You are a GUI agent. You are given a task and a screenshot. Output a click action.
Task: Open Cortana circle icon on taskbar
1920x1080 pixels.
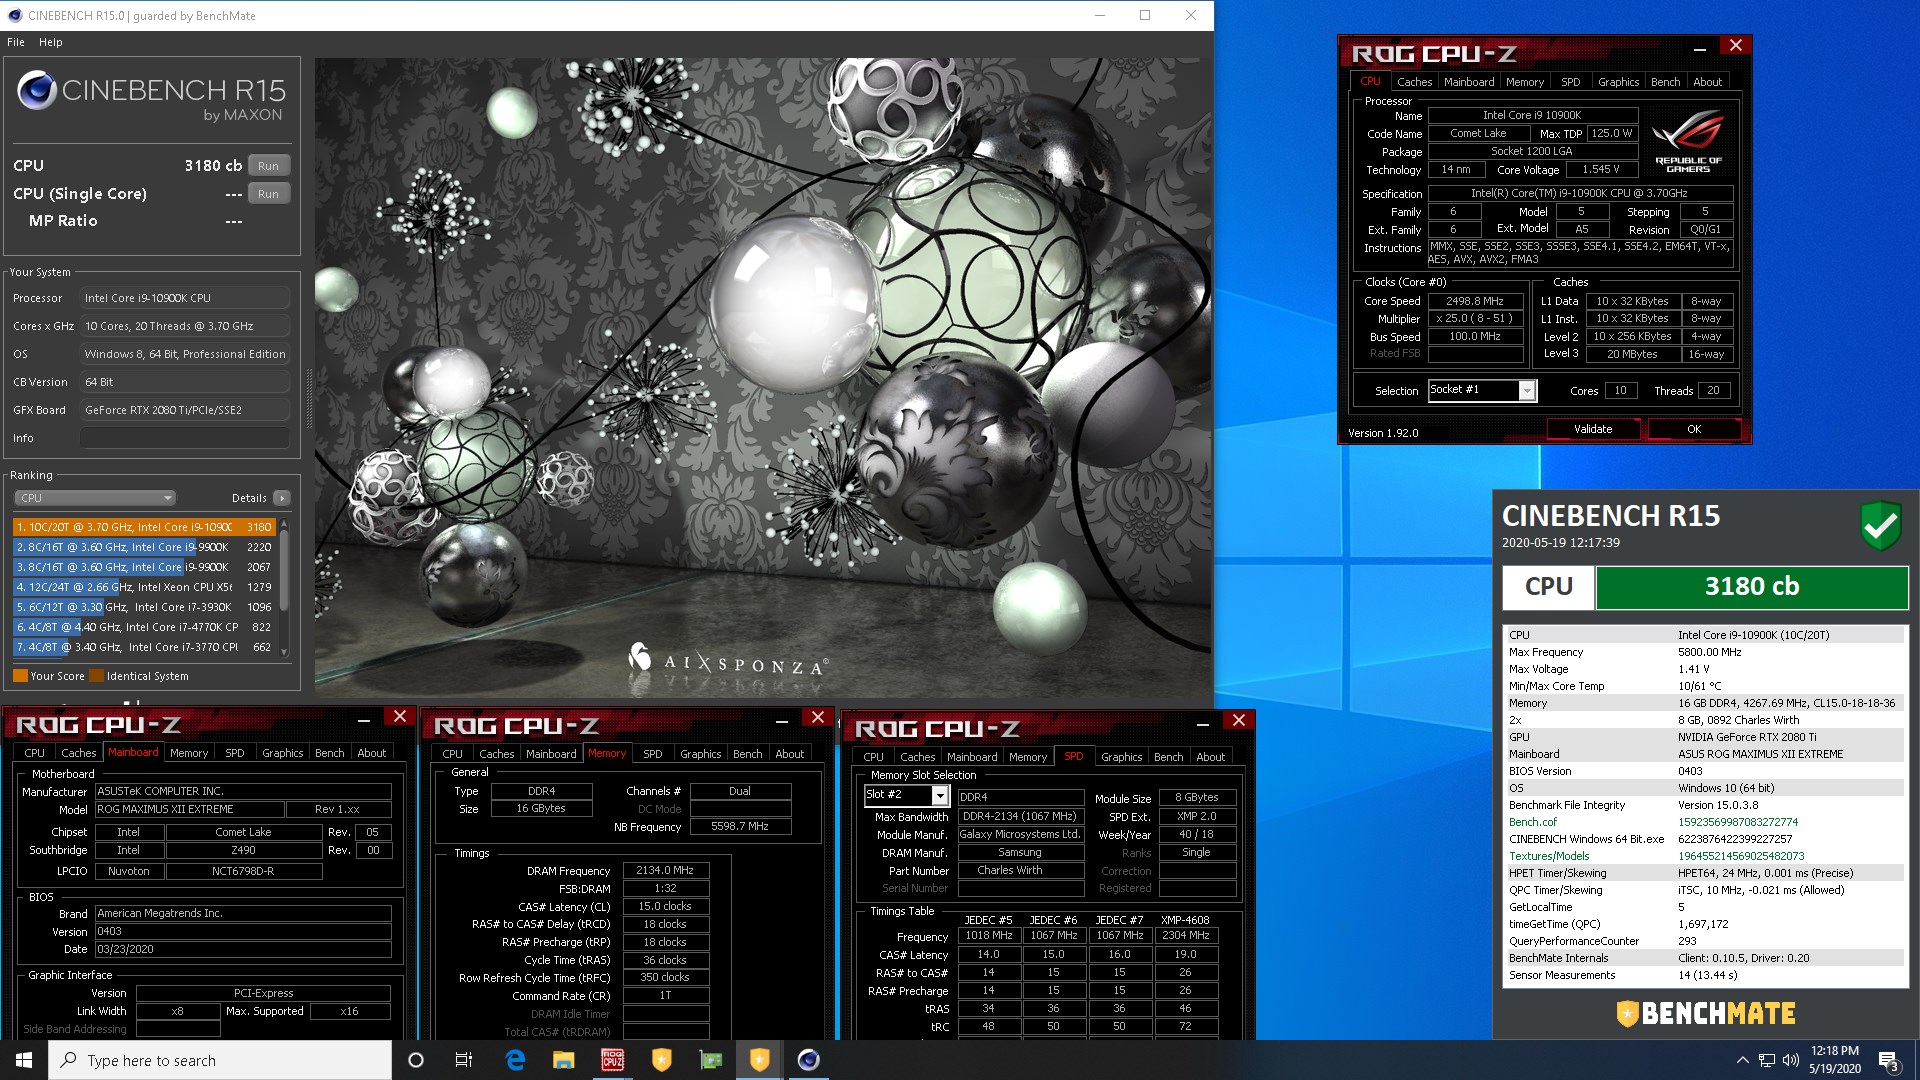coord(416,1060)
